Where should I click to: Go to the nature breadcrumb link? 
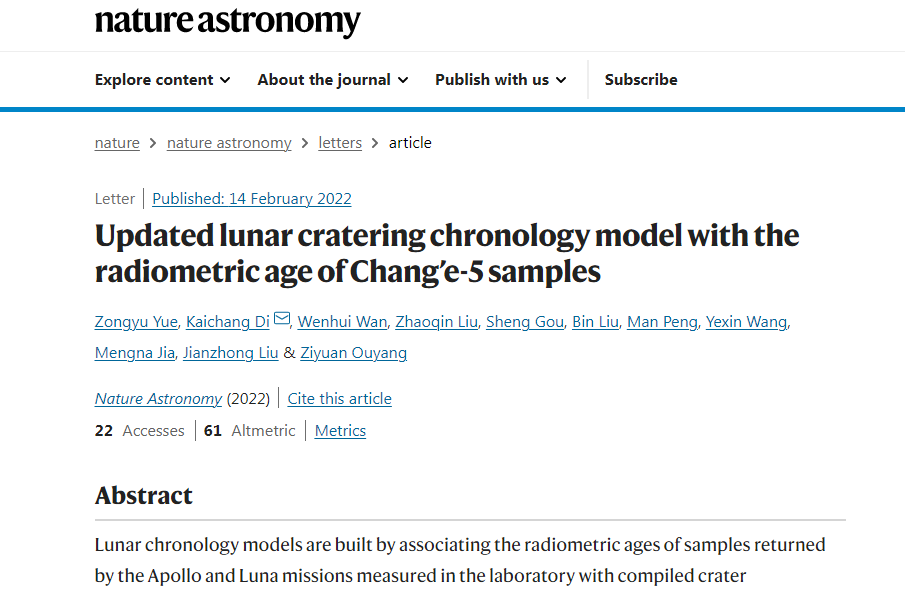pos(117,143)
